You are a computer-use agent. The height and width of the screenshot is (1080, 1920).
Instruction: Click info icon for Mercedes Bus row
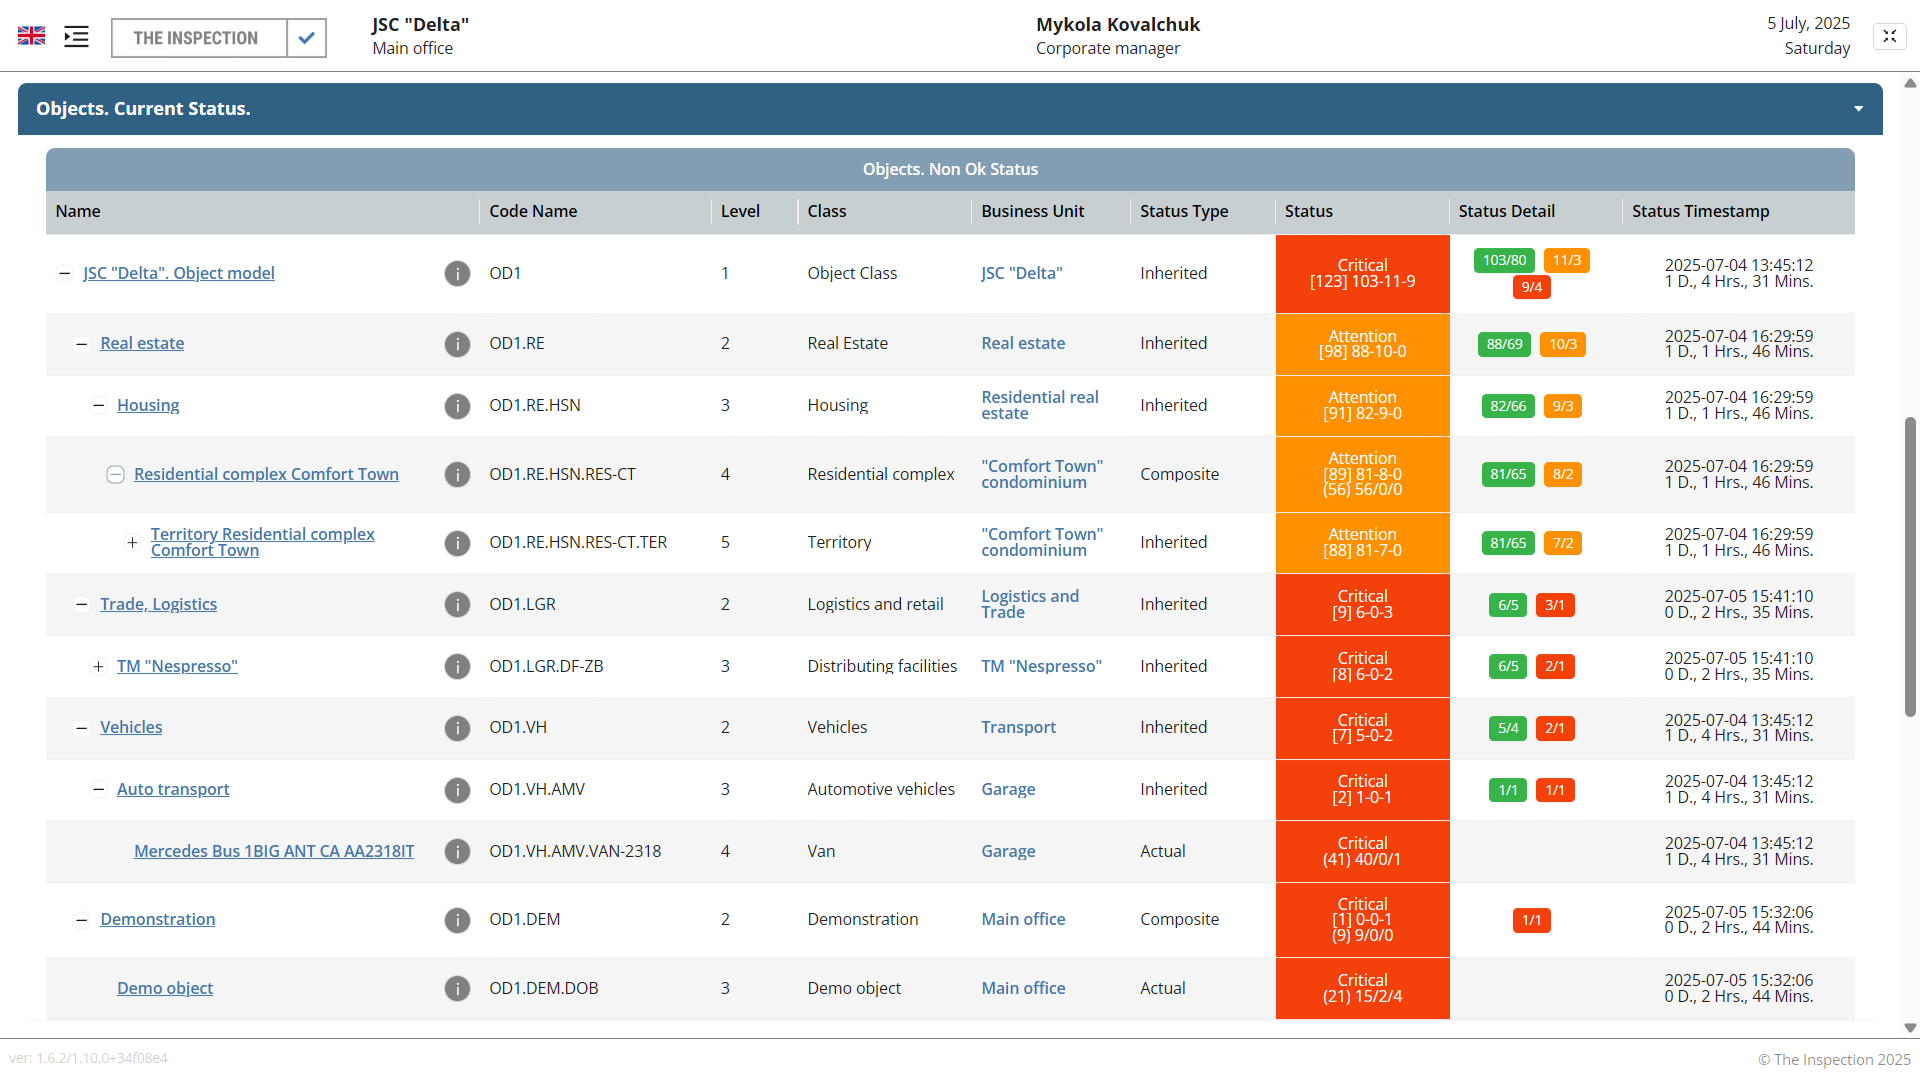click(457, 852)
